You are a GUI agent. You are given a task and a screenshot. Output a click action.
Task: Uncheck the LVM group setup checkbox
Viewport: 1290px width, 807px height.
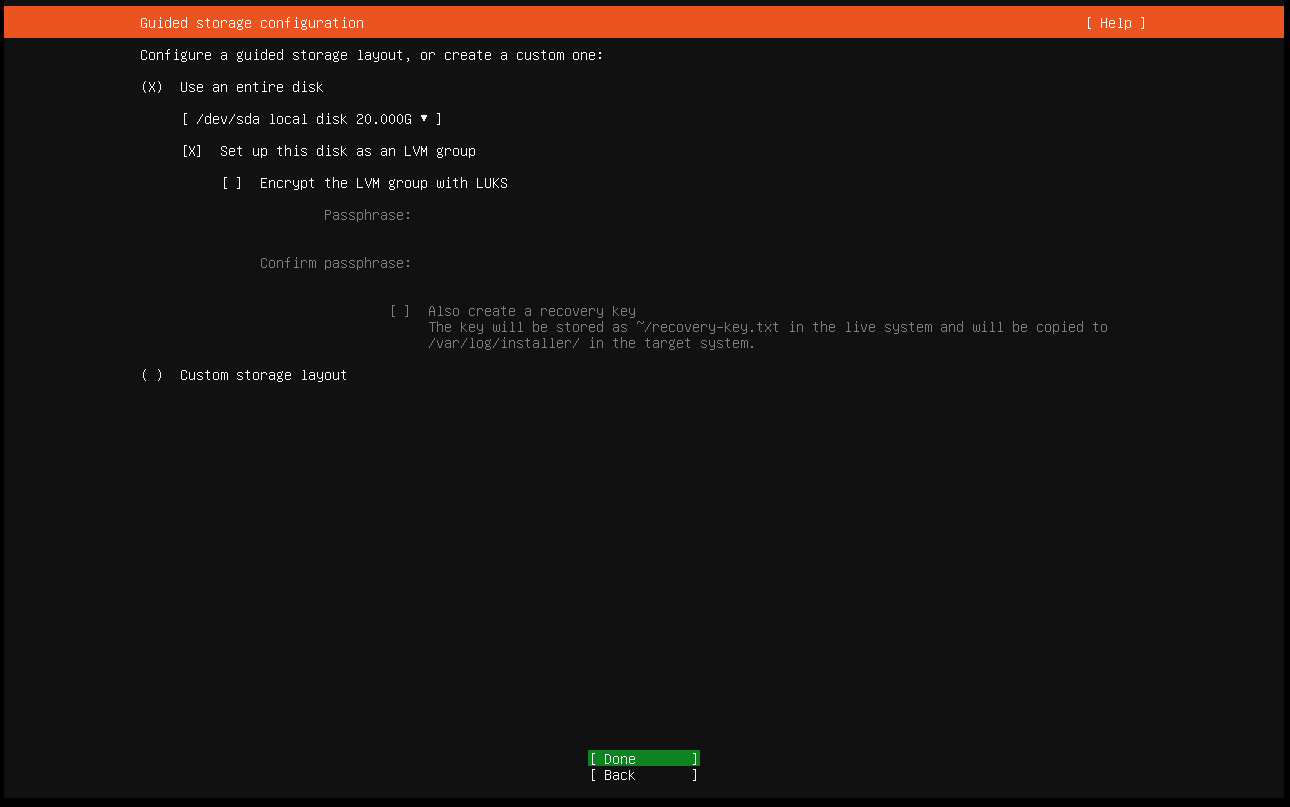(192, 151)
